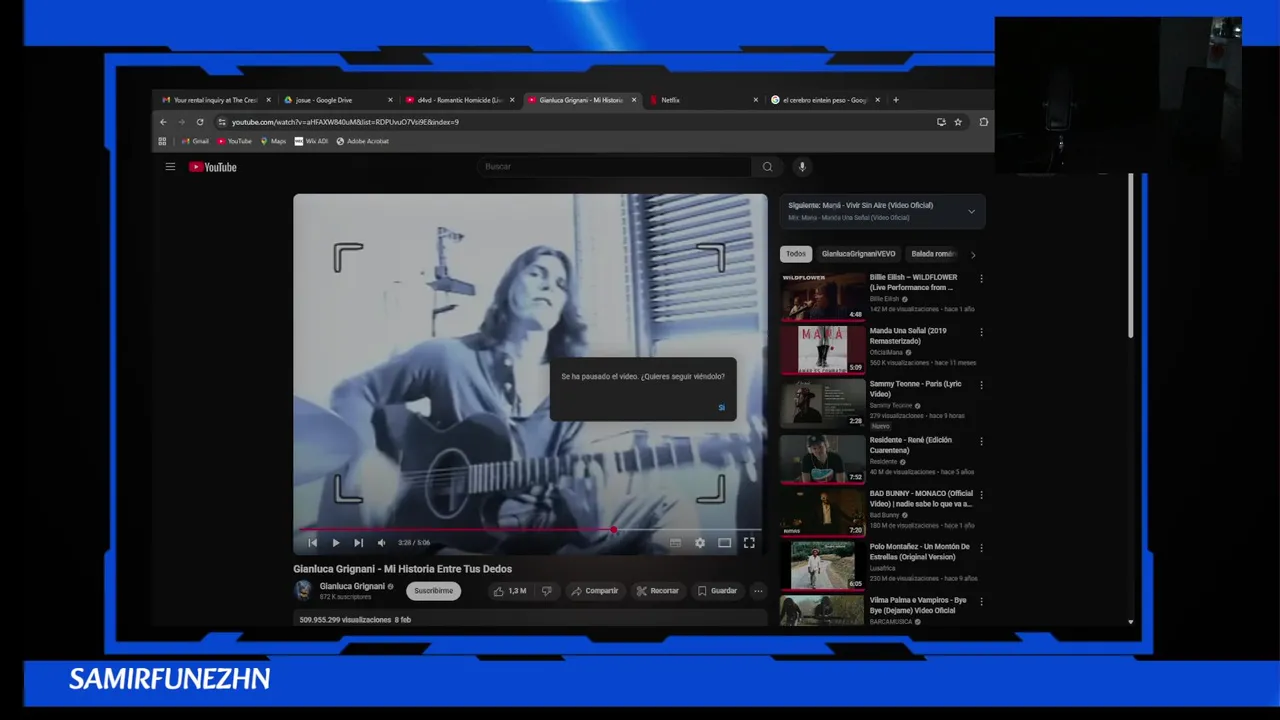Skip to previous video in playlist
This screenshot has height=720, width=1280.
(312, 543)
